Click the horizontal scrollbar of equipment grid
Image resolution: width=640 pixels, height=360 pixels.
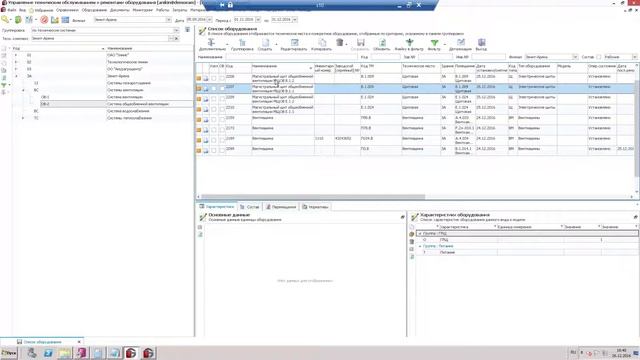coord(313,197)
